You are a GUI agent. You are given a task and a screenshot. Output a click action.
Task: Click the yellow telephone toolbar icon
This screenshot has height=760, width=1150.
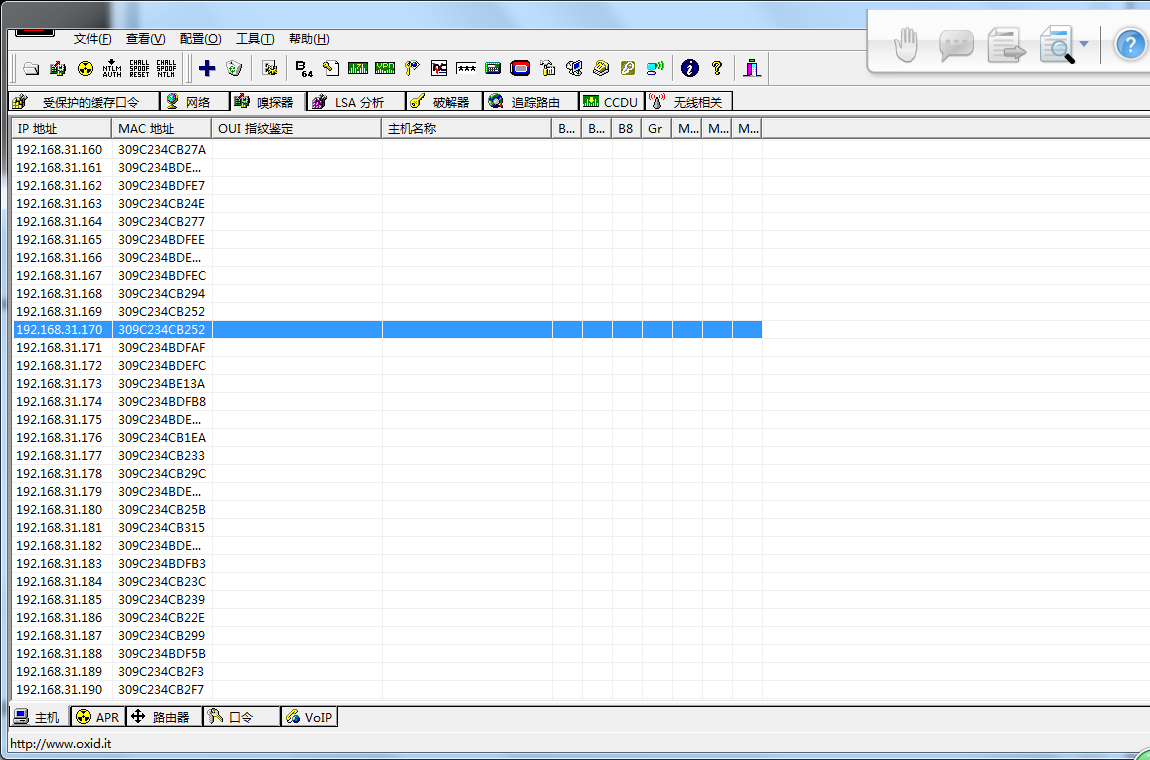601,69
